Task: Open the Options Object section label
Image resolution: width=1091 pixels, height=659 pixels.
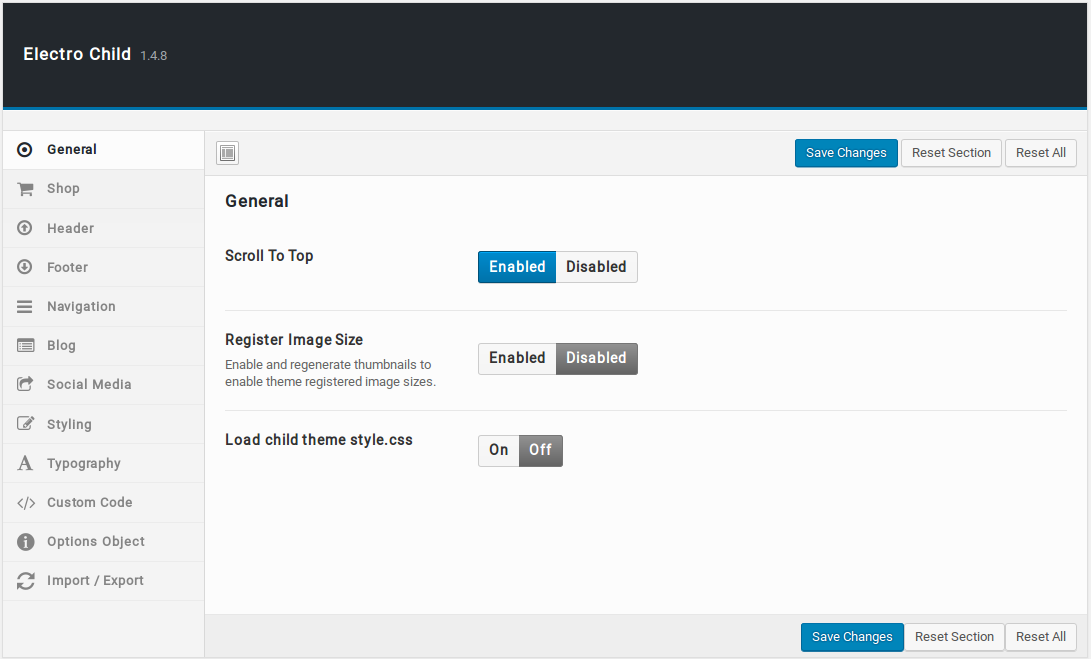Action: click(x=96, y=541)
